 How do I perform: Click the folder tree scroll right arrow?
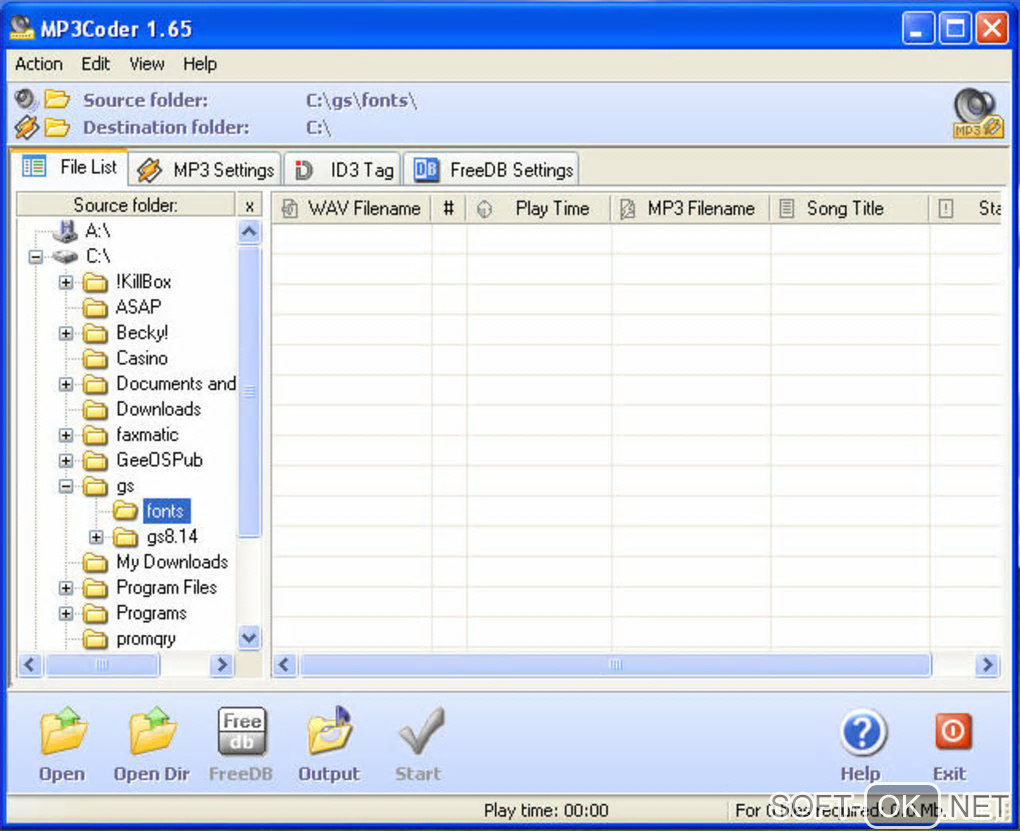222,664
